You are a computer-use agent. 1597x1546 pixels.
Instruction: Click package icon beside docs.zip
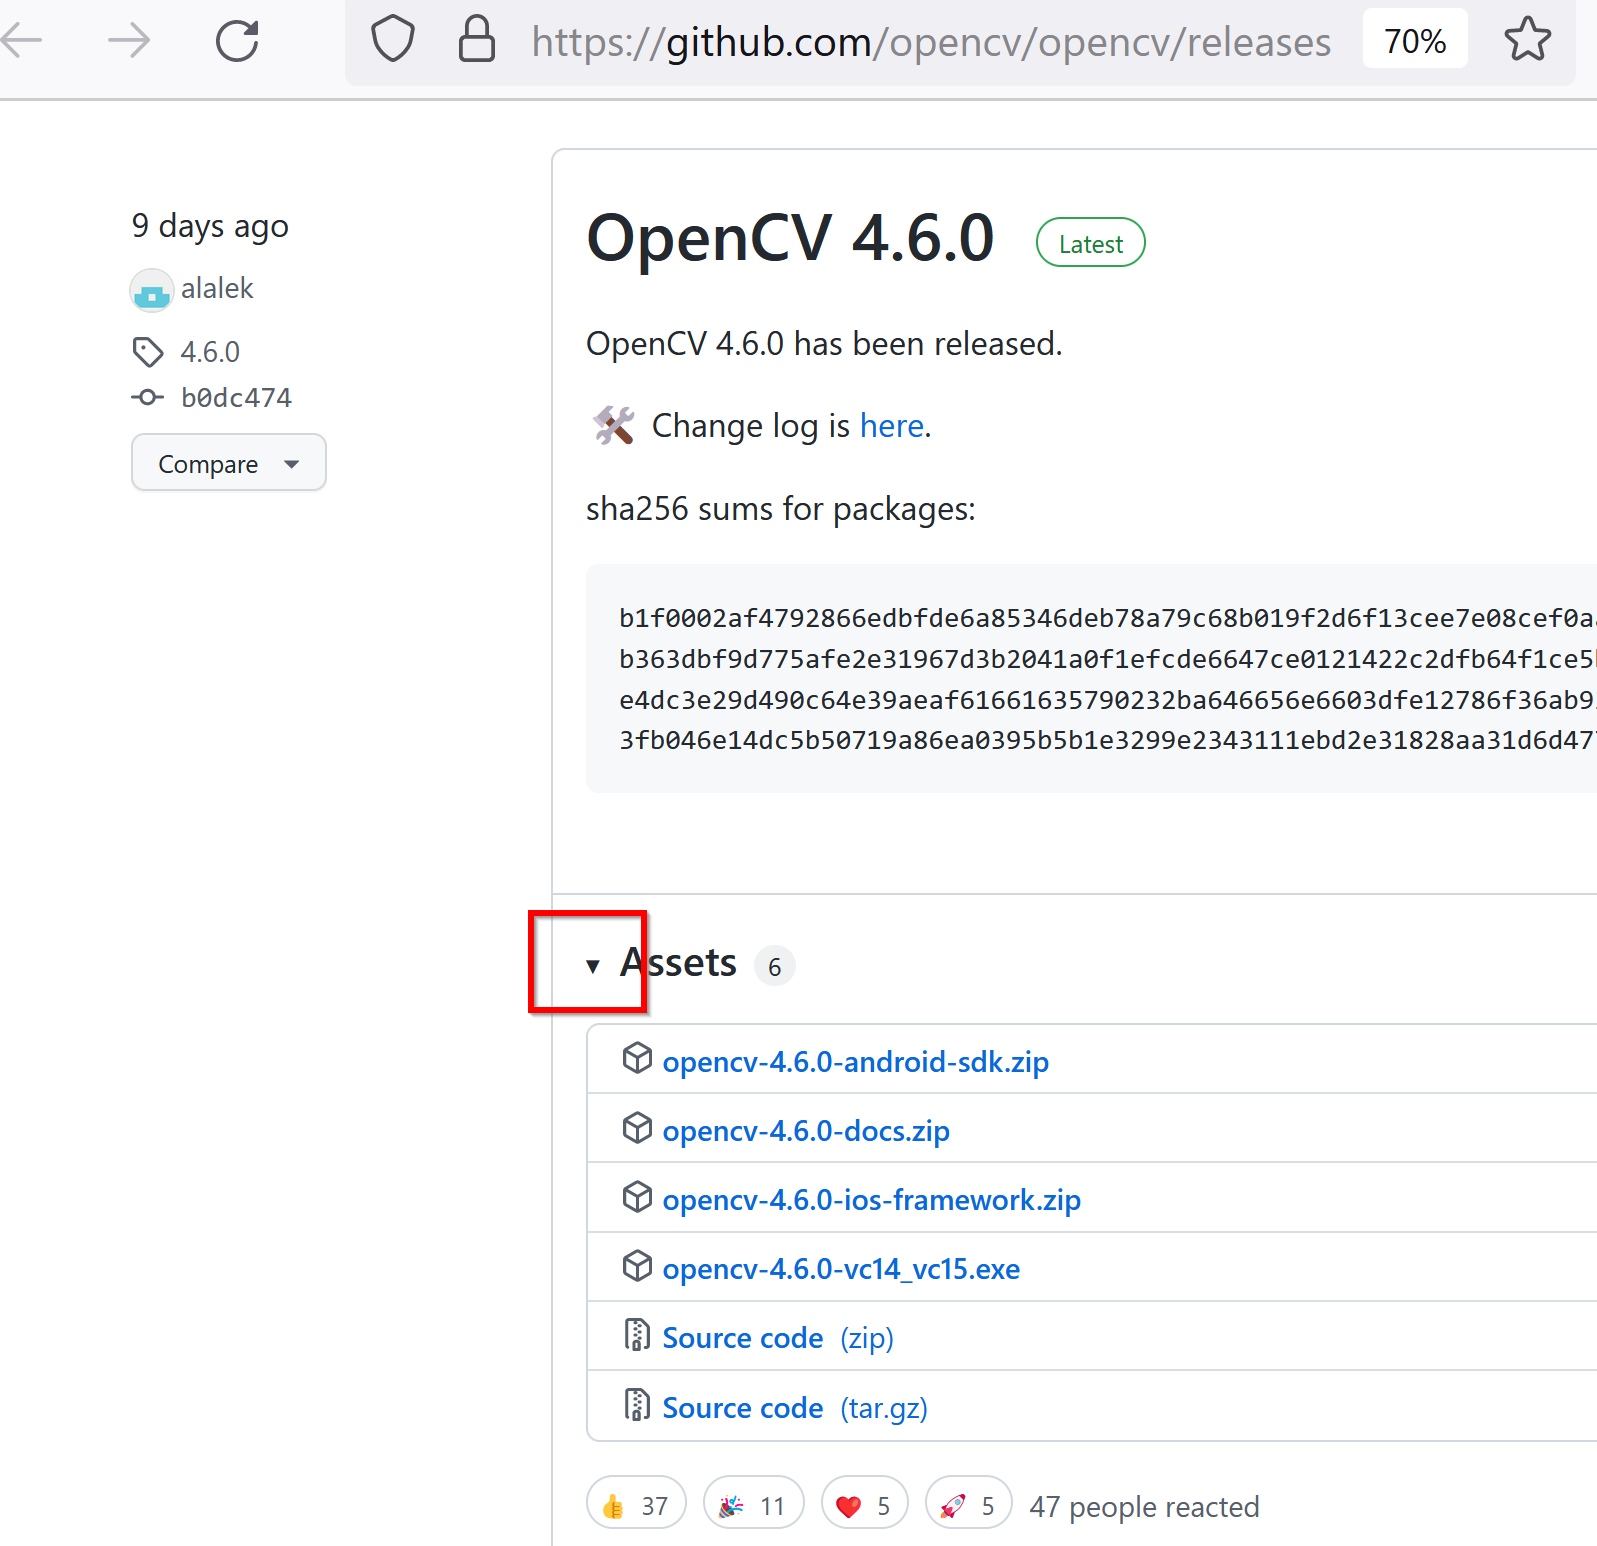tap(637, 1127)
